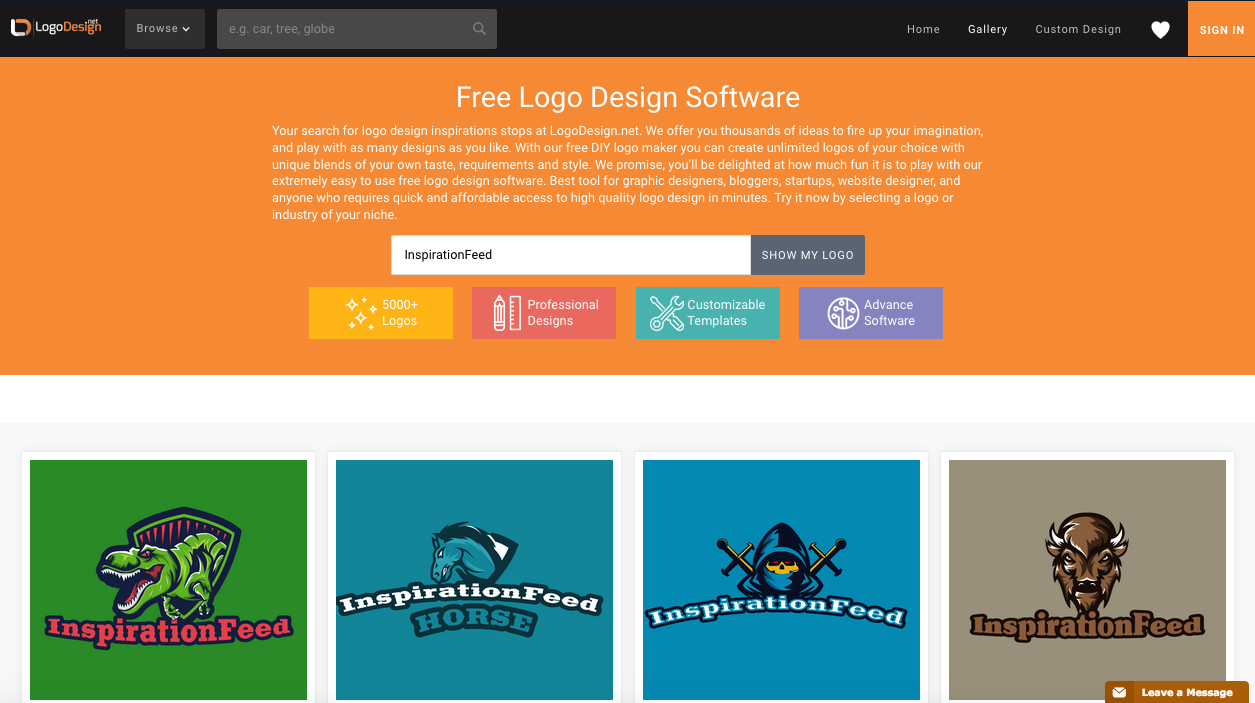The image size is (1255, 703).
Task: Switch to the Gallery page
Action: point(987,29)
